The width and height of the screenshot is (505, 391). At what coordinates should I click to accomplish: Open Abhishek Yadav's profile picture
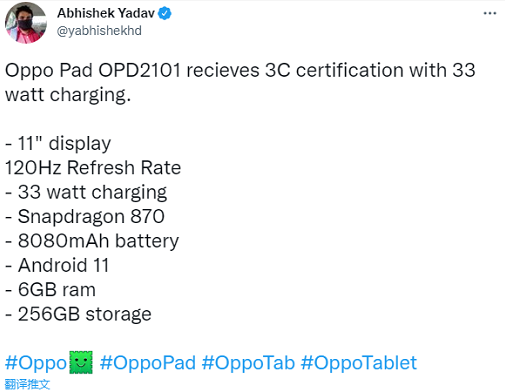click(x=26, y=23)
